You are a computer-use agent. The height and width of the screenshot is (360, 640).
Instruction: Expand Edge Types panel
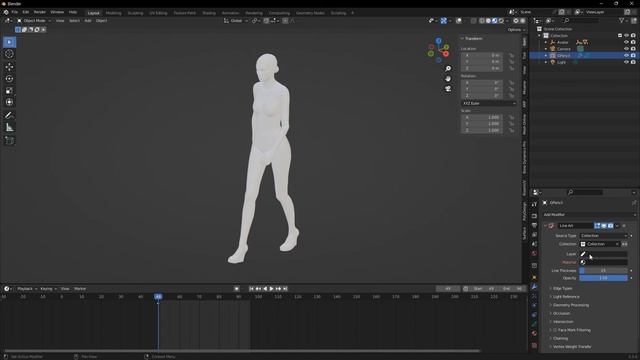562,289
